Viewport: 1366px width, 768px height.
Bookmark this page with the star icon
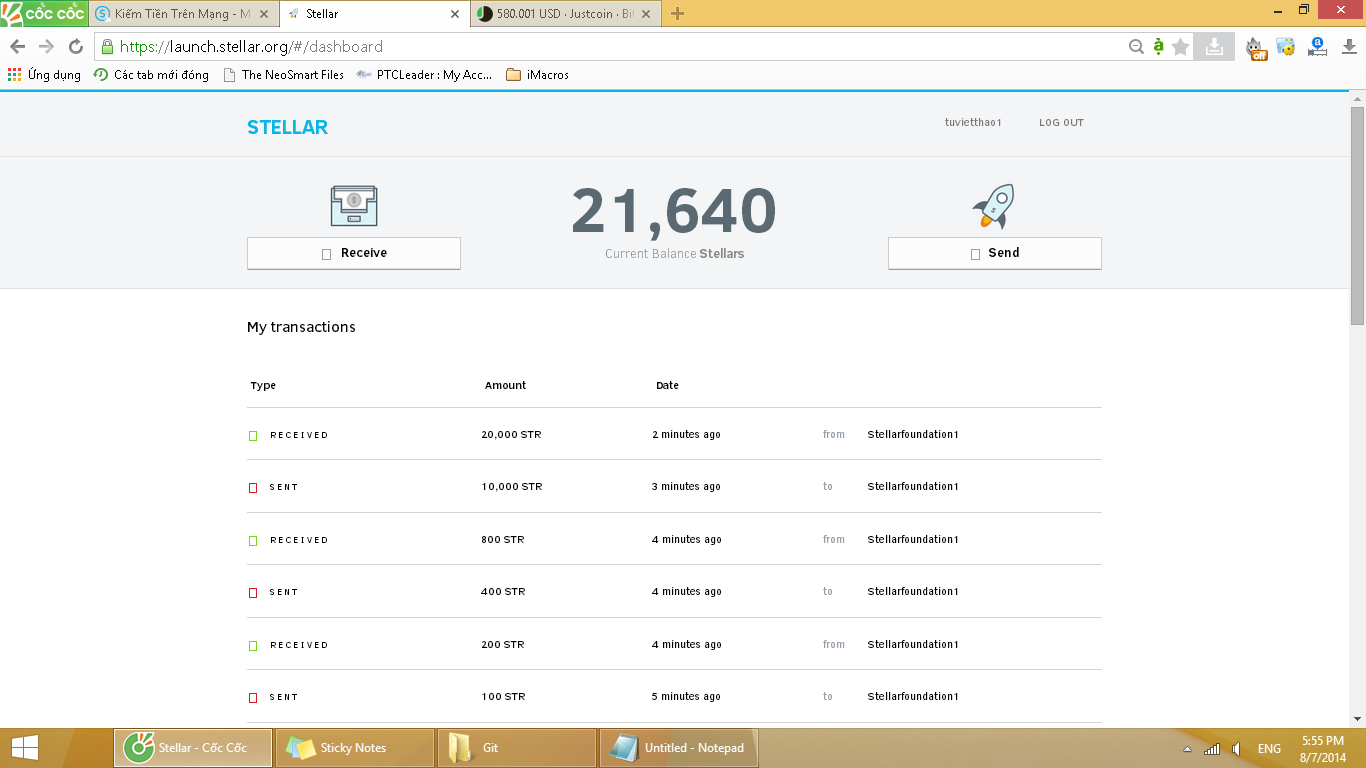point(1181,46)
